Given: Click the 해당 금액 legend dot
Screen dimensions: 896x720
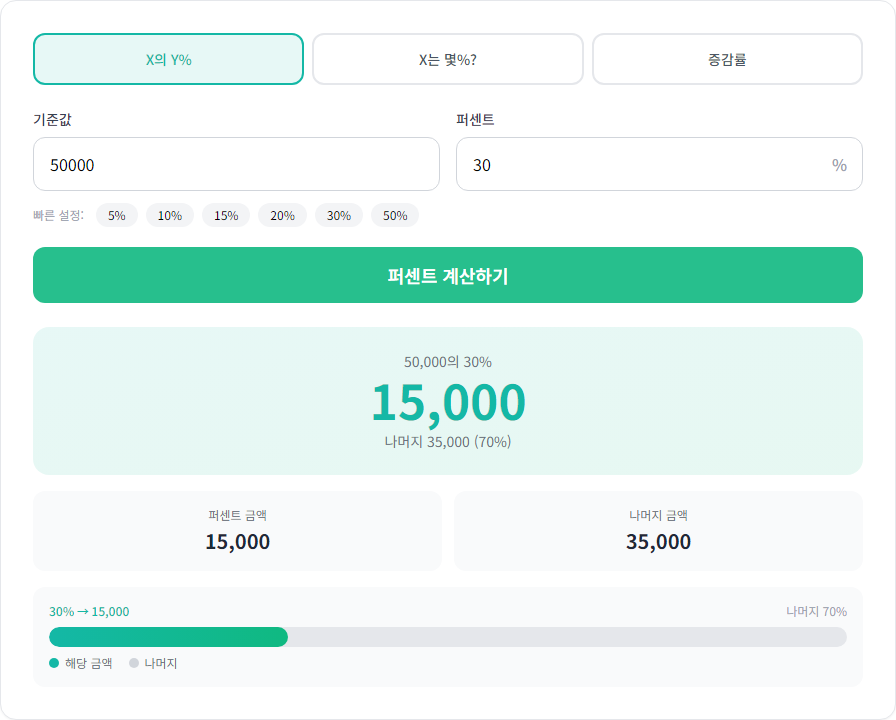Looking at the screenshot, I should tap(52, 662).
